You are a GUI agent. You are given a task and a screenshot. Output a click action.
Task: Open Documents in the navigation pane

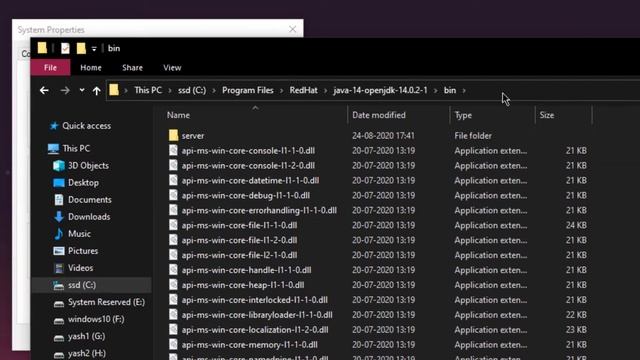[89, 200]
